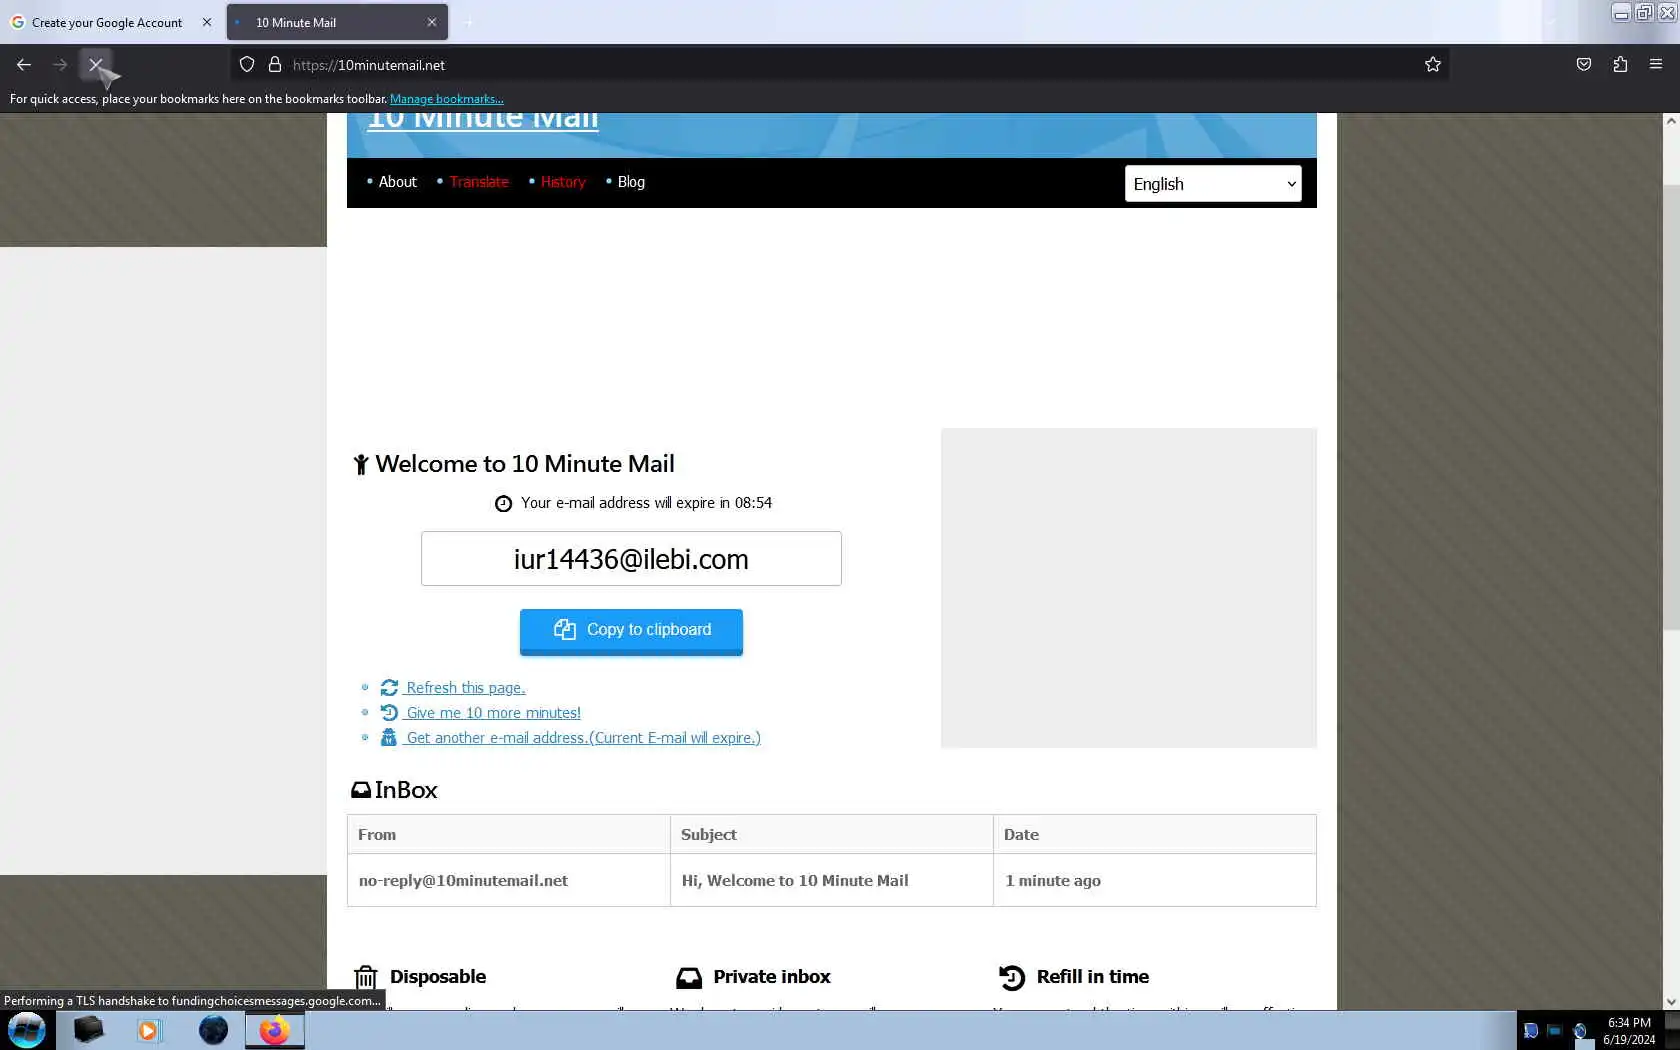
Task: Restore down the Firefox window
Action: pos(1644,13)
